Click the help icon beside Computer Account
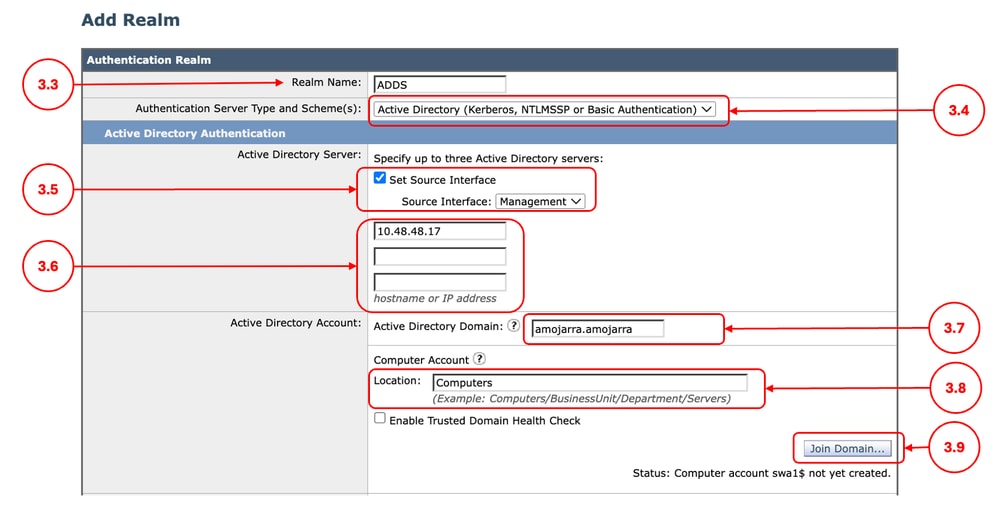Screen dimensions: 999x516 (479, 359)
